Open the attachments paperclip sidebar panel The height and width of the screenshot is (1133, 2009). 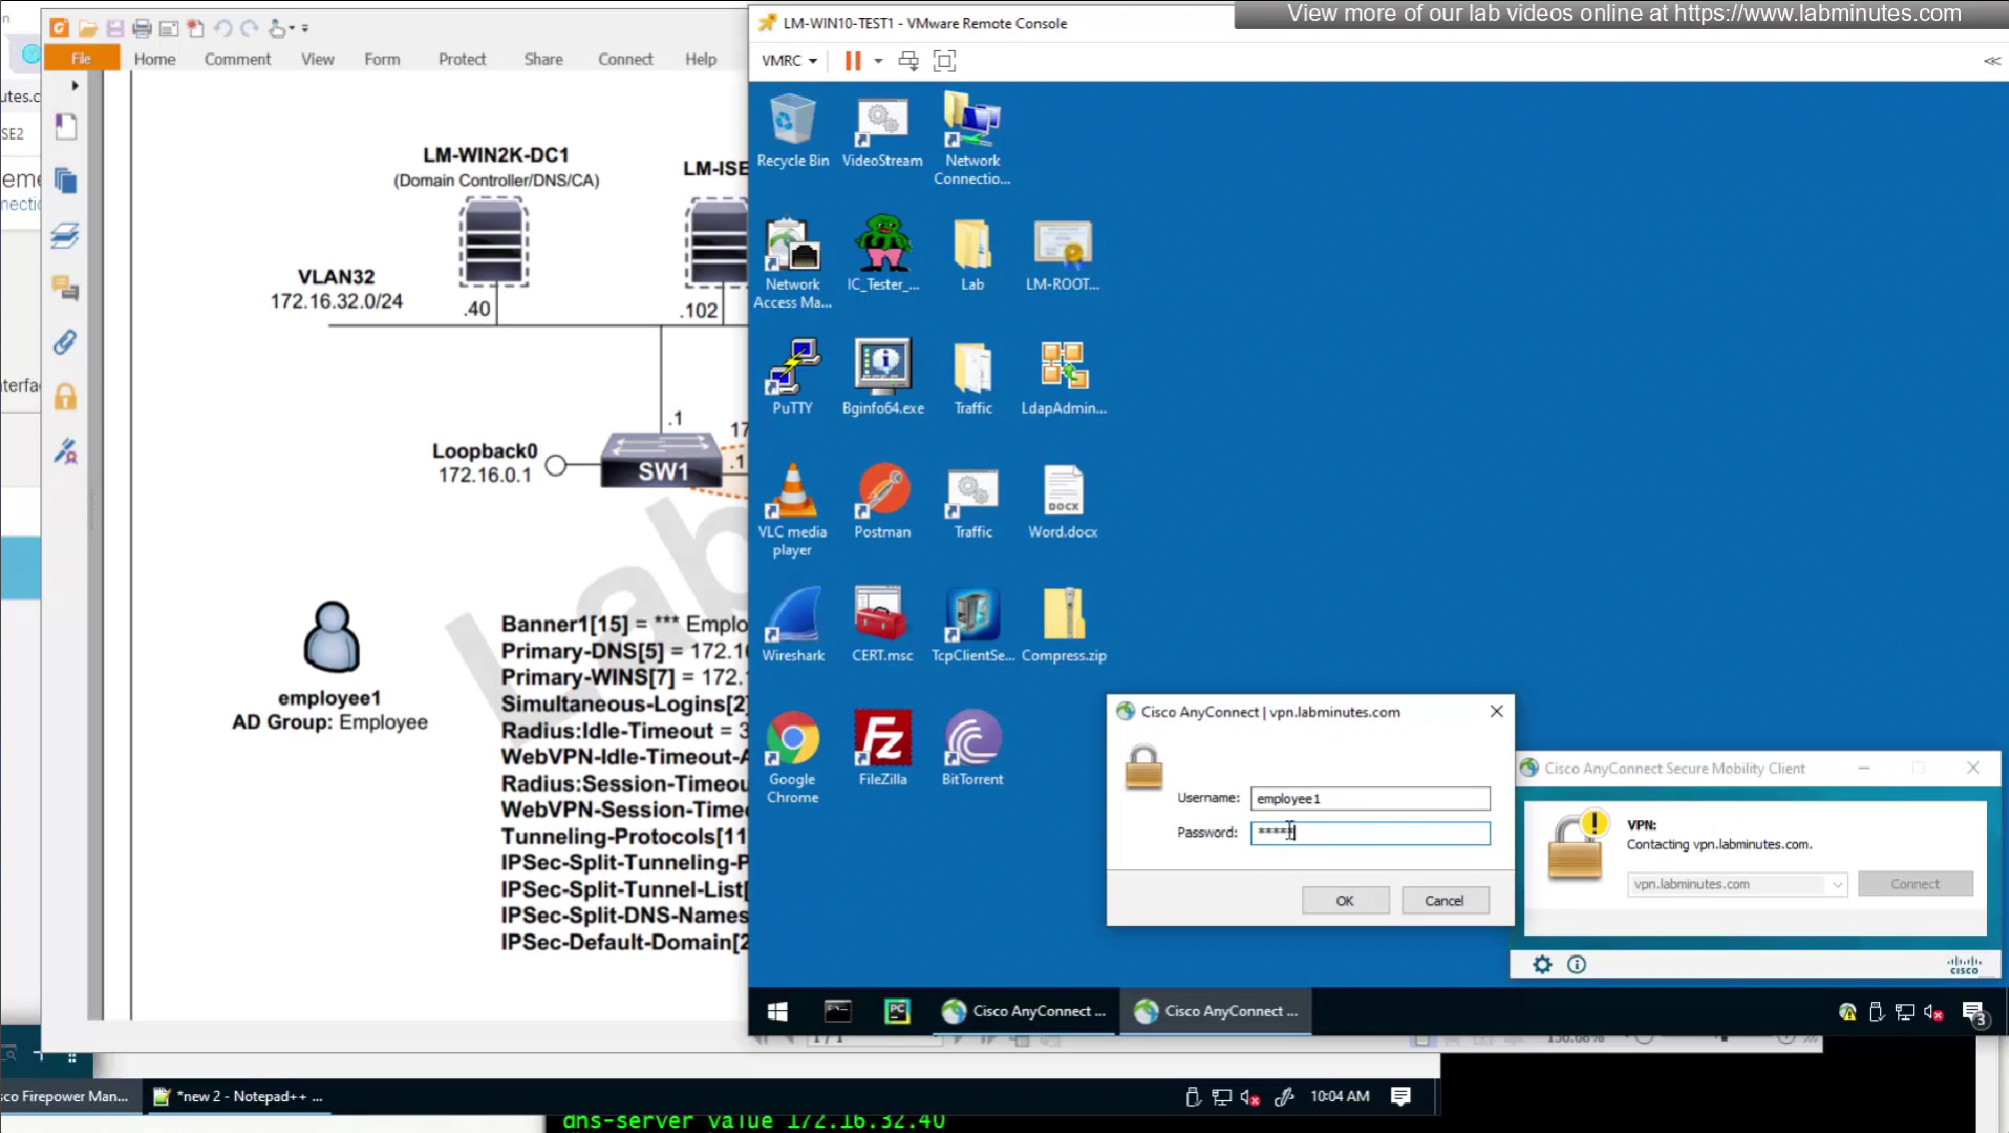[65, 343]
